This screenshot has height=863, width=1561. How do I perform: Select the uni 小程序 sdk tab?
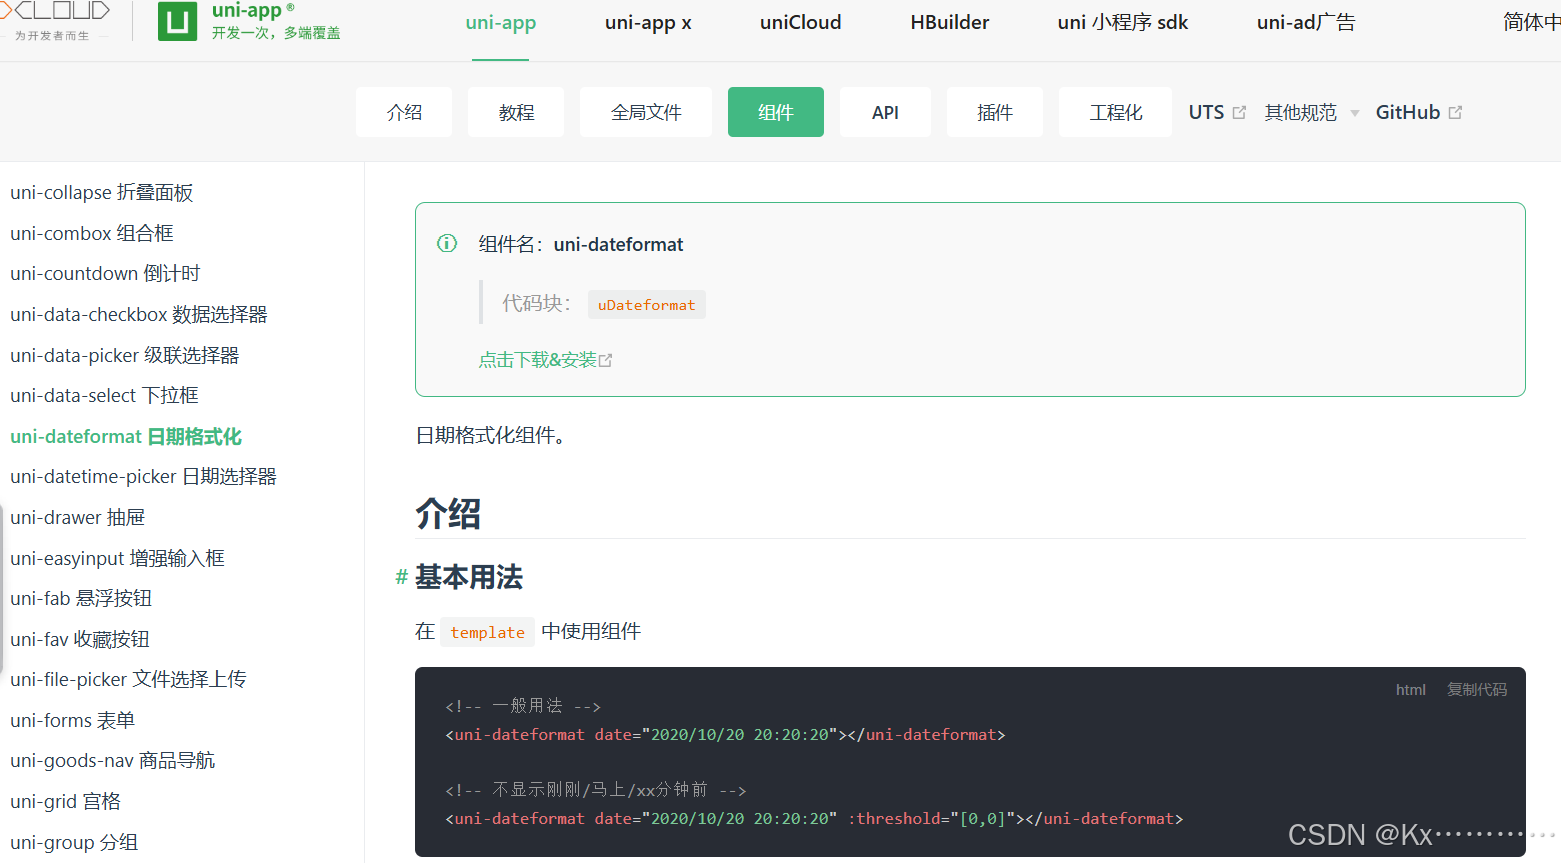coord(1123,22)
